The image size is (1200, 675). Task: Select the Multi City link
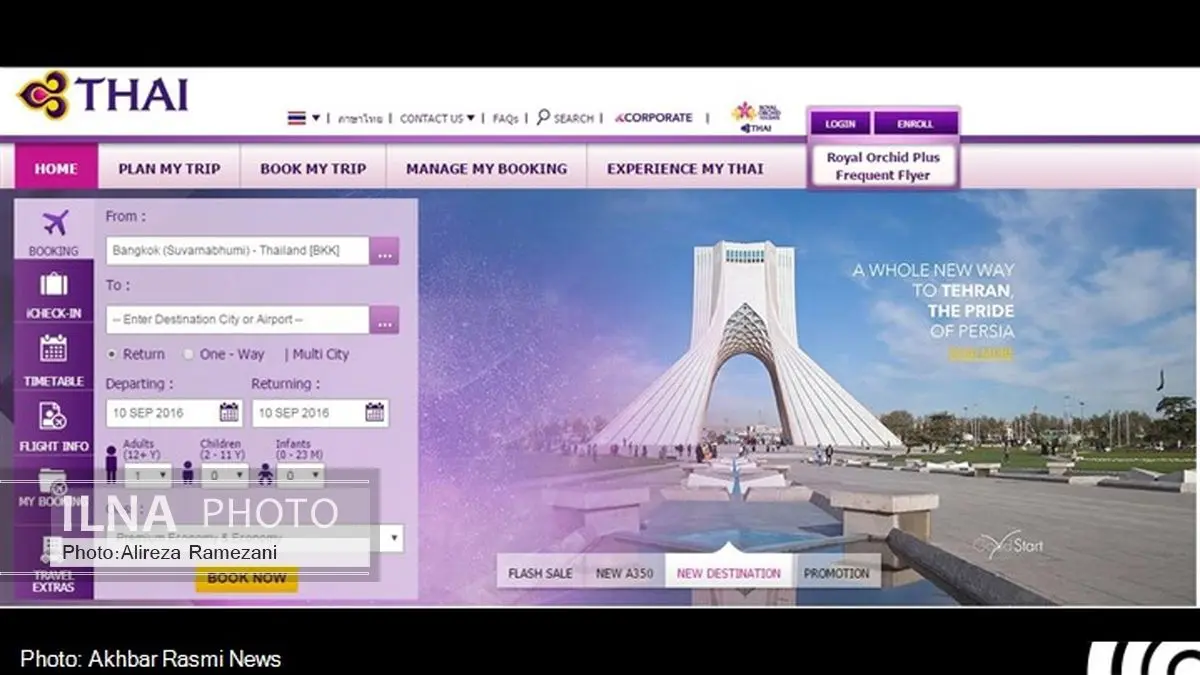point(320,354)
